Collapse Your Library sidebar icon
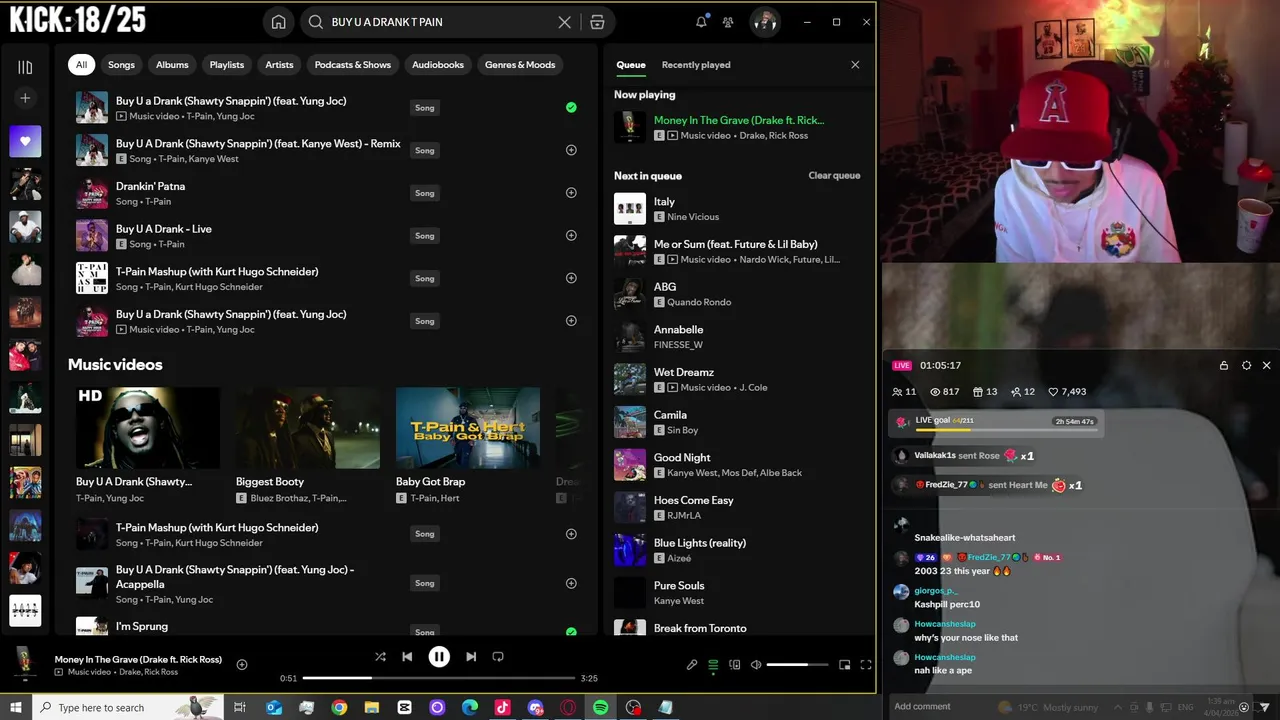Image resolution: width=1280 pixels, height=720 pixels. tap(25, 67)
